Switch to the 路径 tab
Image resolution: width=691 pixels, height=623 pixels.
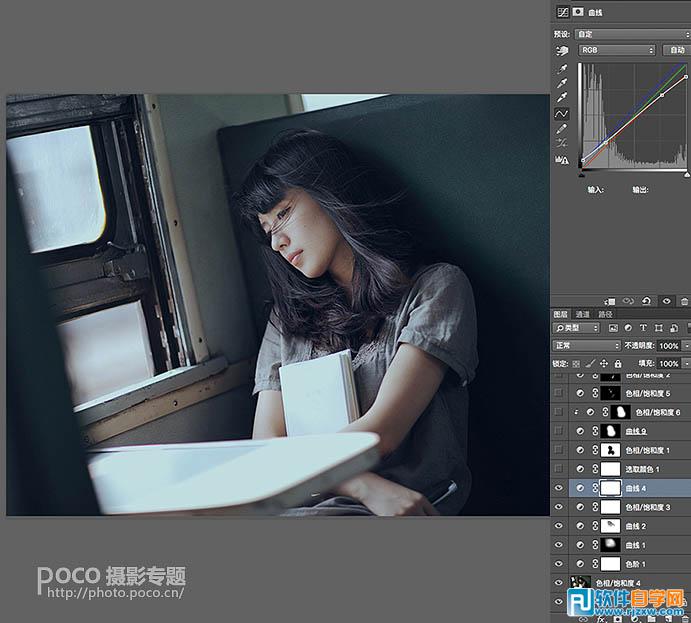(605, 314)
